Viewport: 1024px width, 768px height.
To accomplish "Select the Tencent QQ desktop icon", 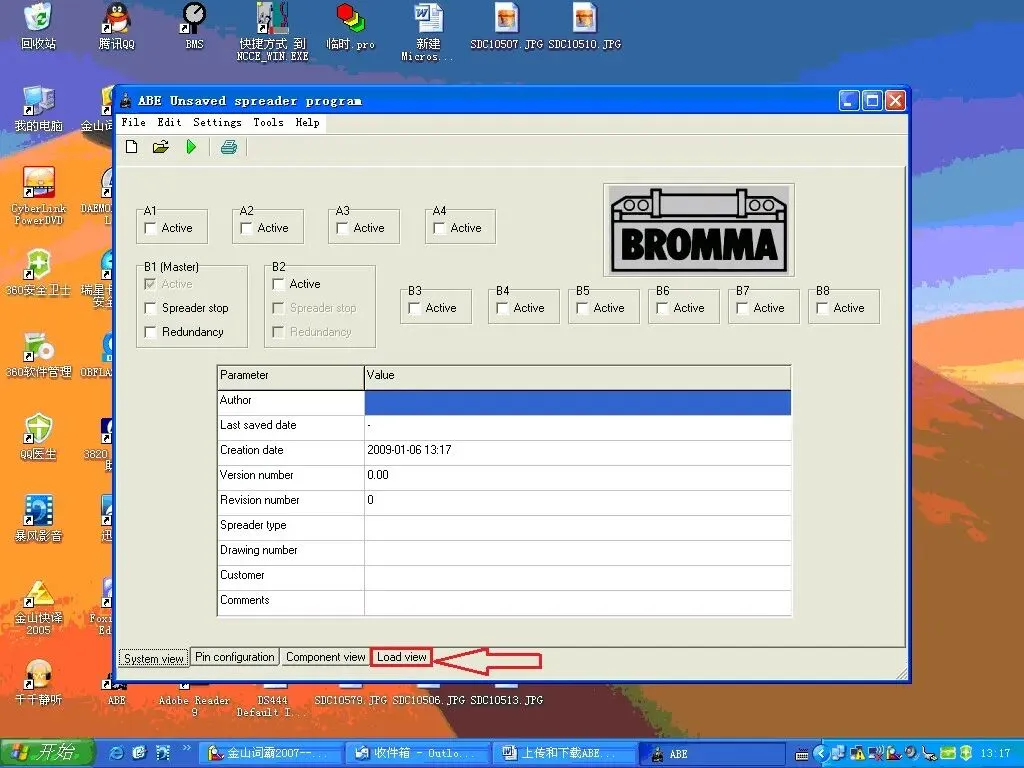I will pyautogui.click(x=116, y=26).
